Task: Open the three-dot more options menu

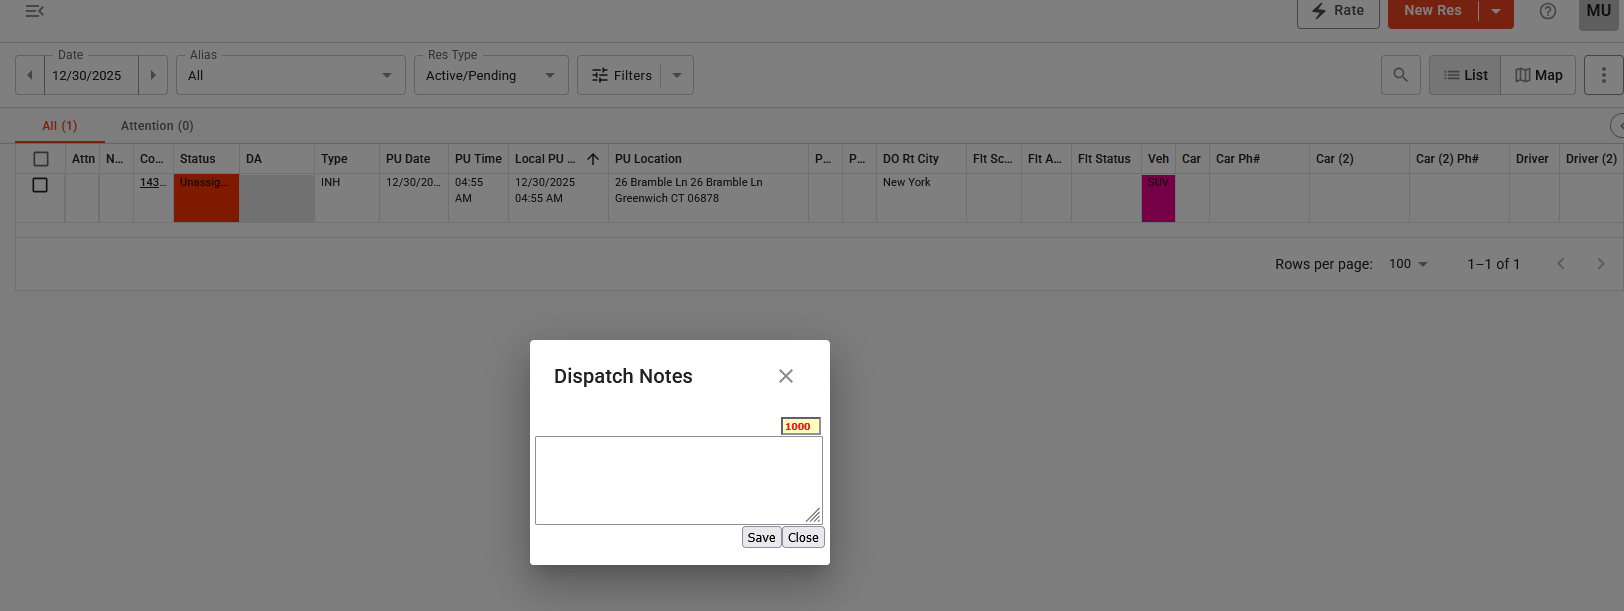Action: [1603, 75]
